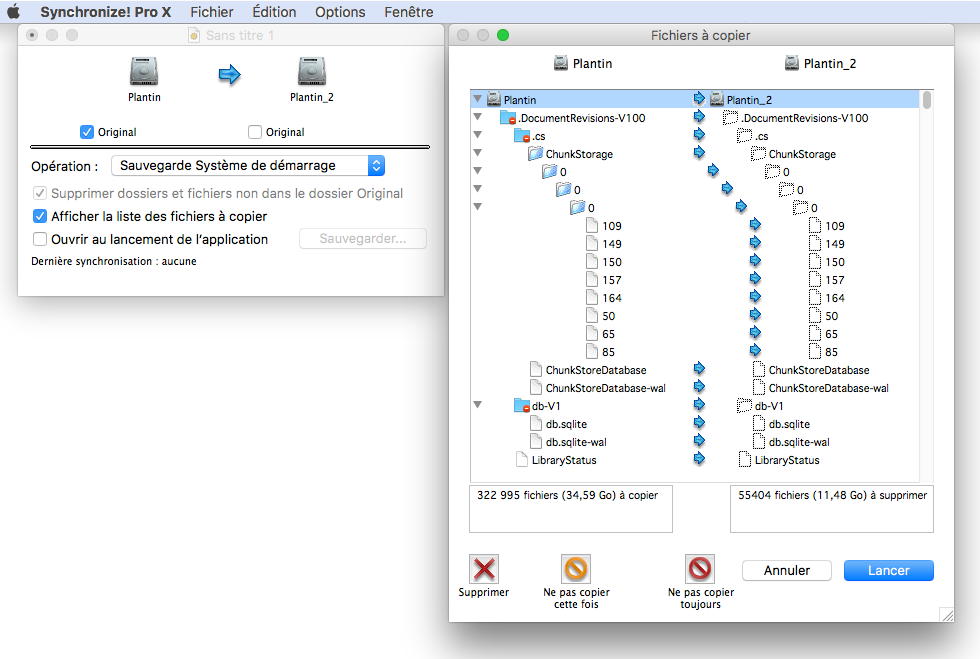Click the files to delete summary box
This screenshot has width=980, height=659.
tap(832, 509)
